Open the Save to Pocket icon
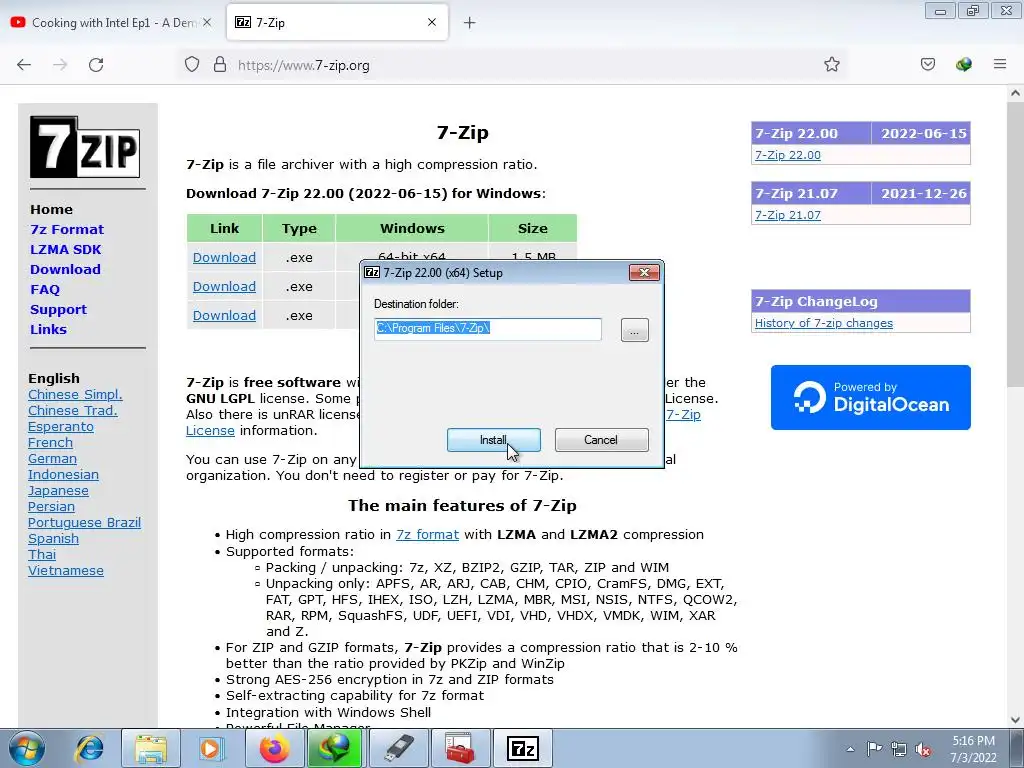The image size is (1024, 768). 927,64
